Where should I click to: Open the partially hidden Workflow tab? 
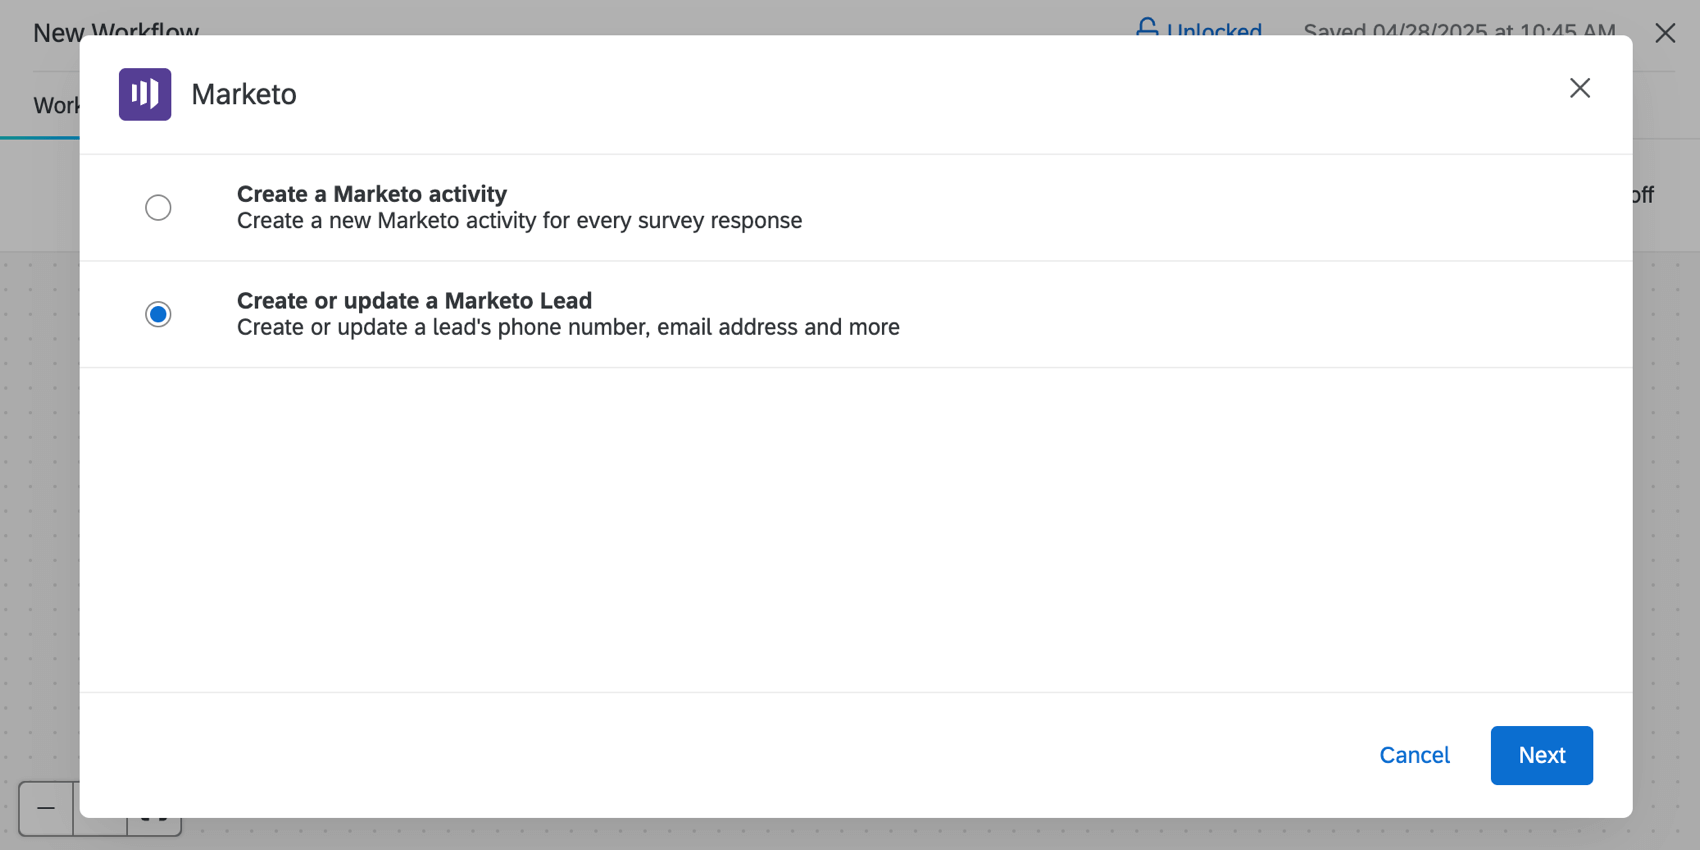tap(56, 105)
